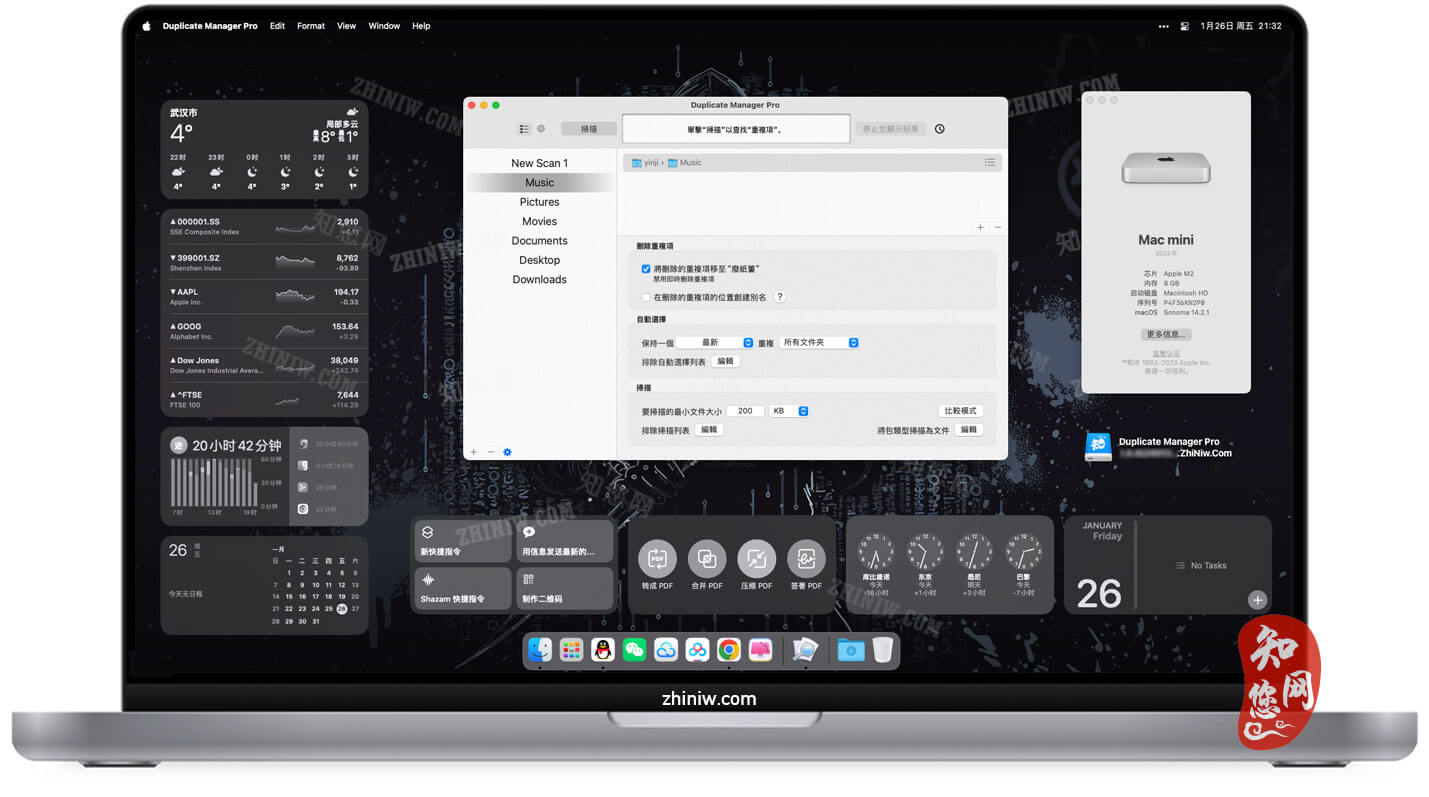Open the Help menu
Screen dimensions: 1429x797
click(421, 26)
